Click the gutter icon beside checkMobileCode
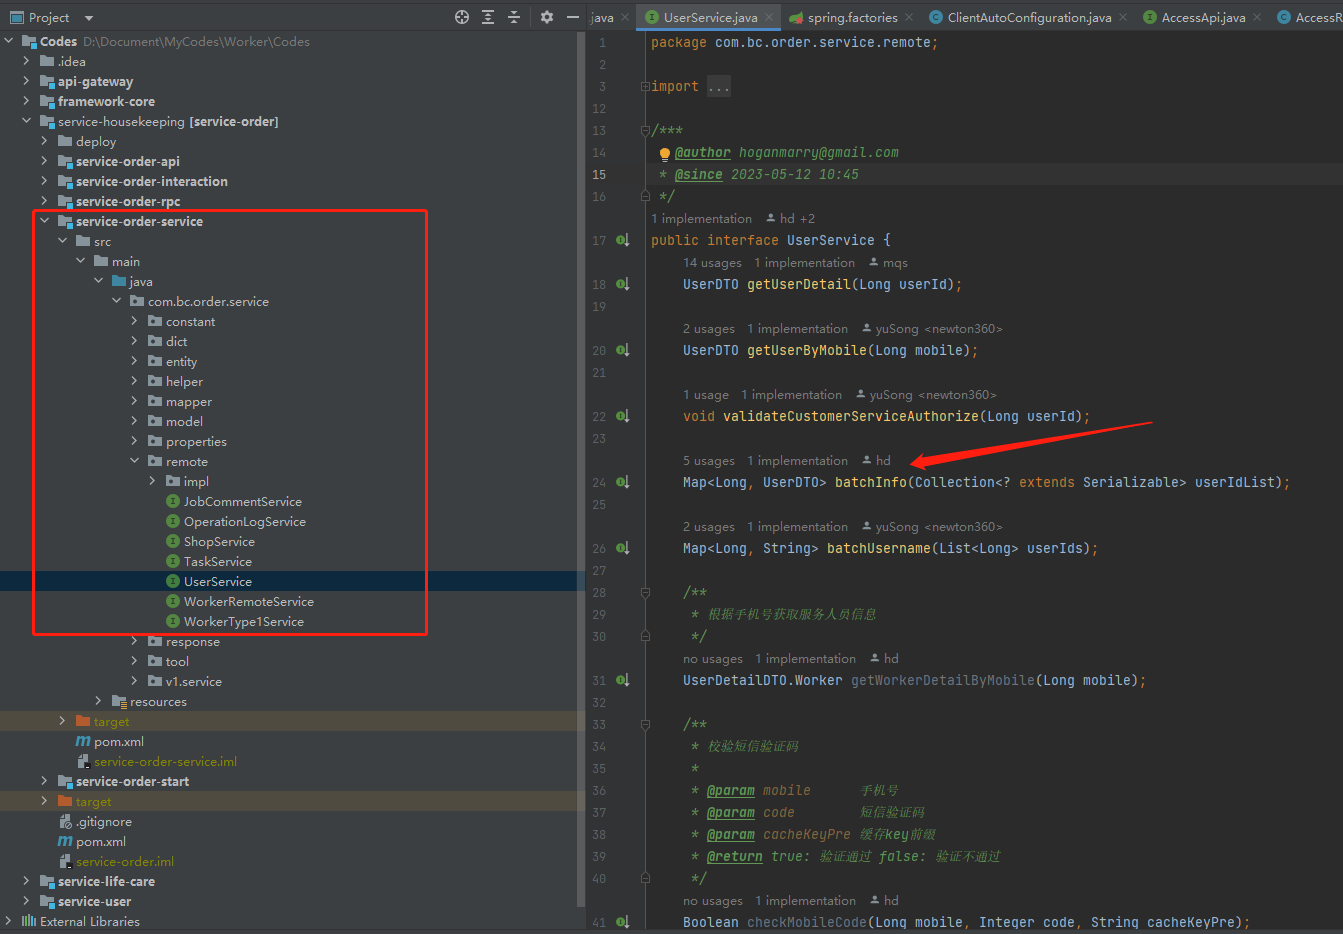 [x=622, y=922]
